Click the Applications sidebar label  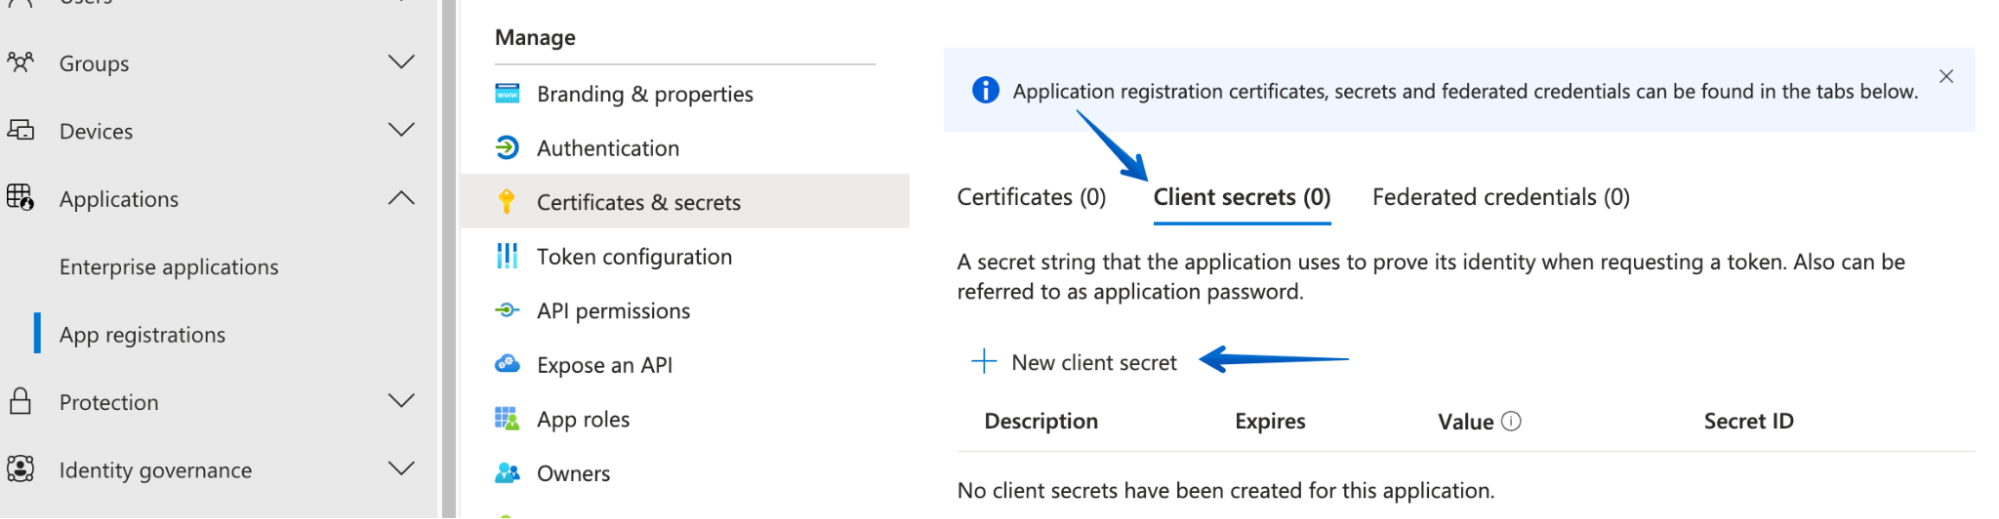[119, 199]
